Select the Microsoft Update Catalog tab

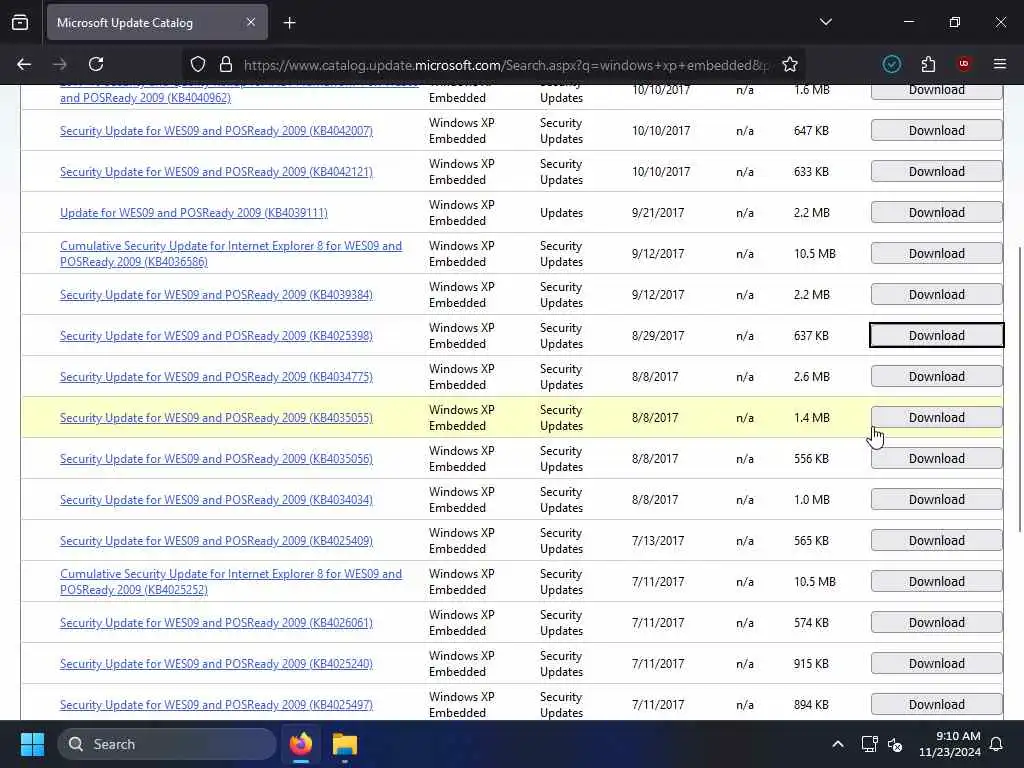[157, 23]
